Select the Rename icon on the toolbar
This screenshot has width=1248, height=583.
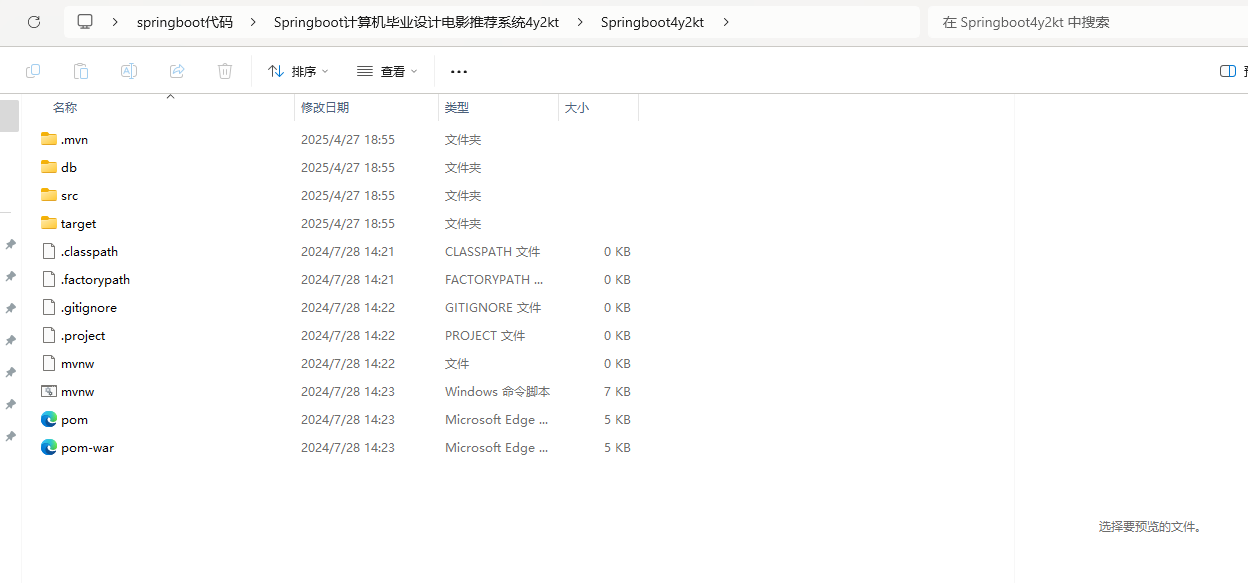(x=129, y=71)
